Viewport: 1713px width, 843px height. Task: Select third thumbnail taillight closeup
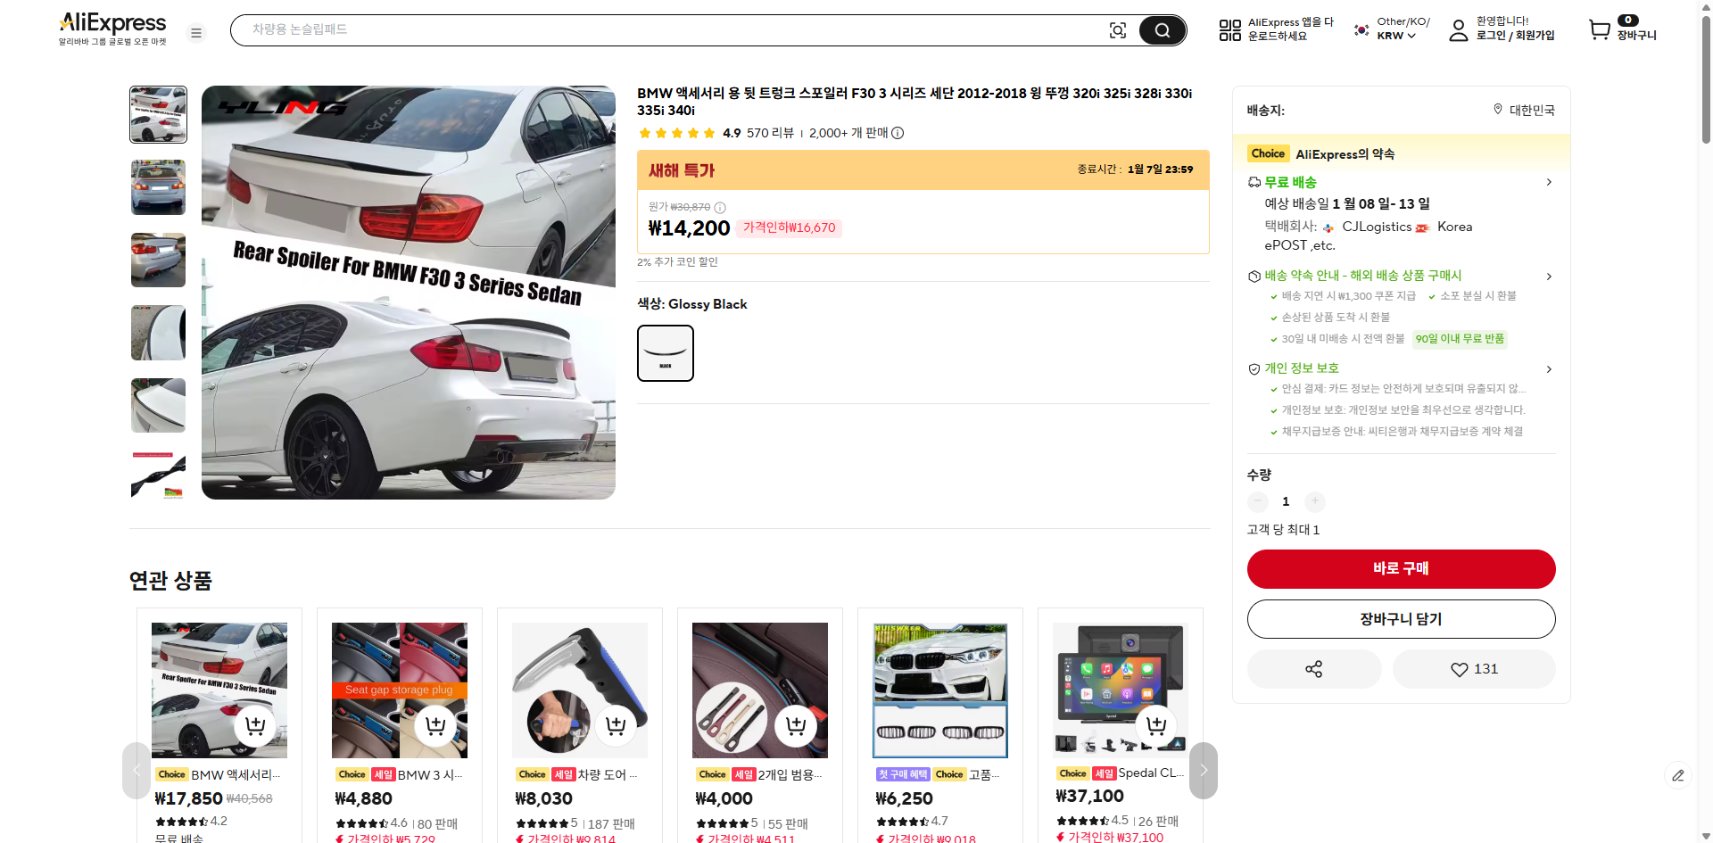[x=158, y=260]
